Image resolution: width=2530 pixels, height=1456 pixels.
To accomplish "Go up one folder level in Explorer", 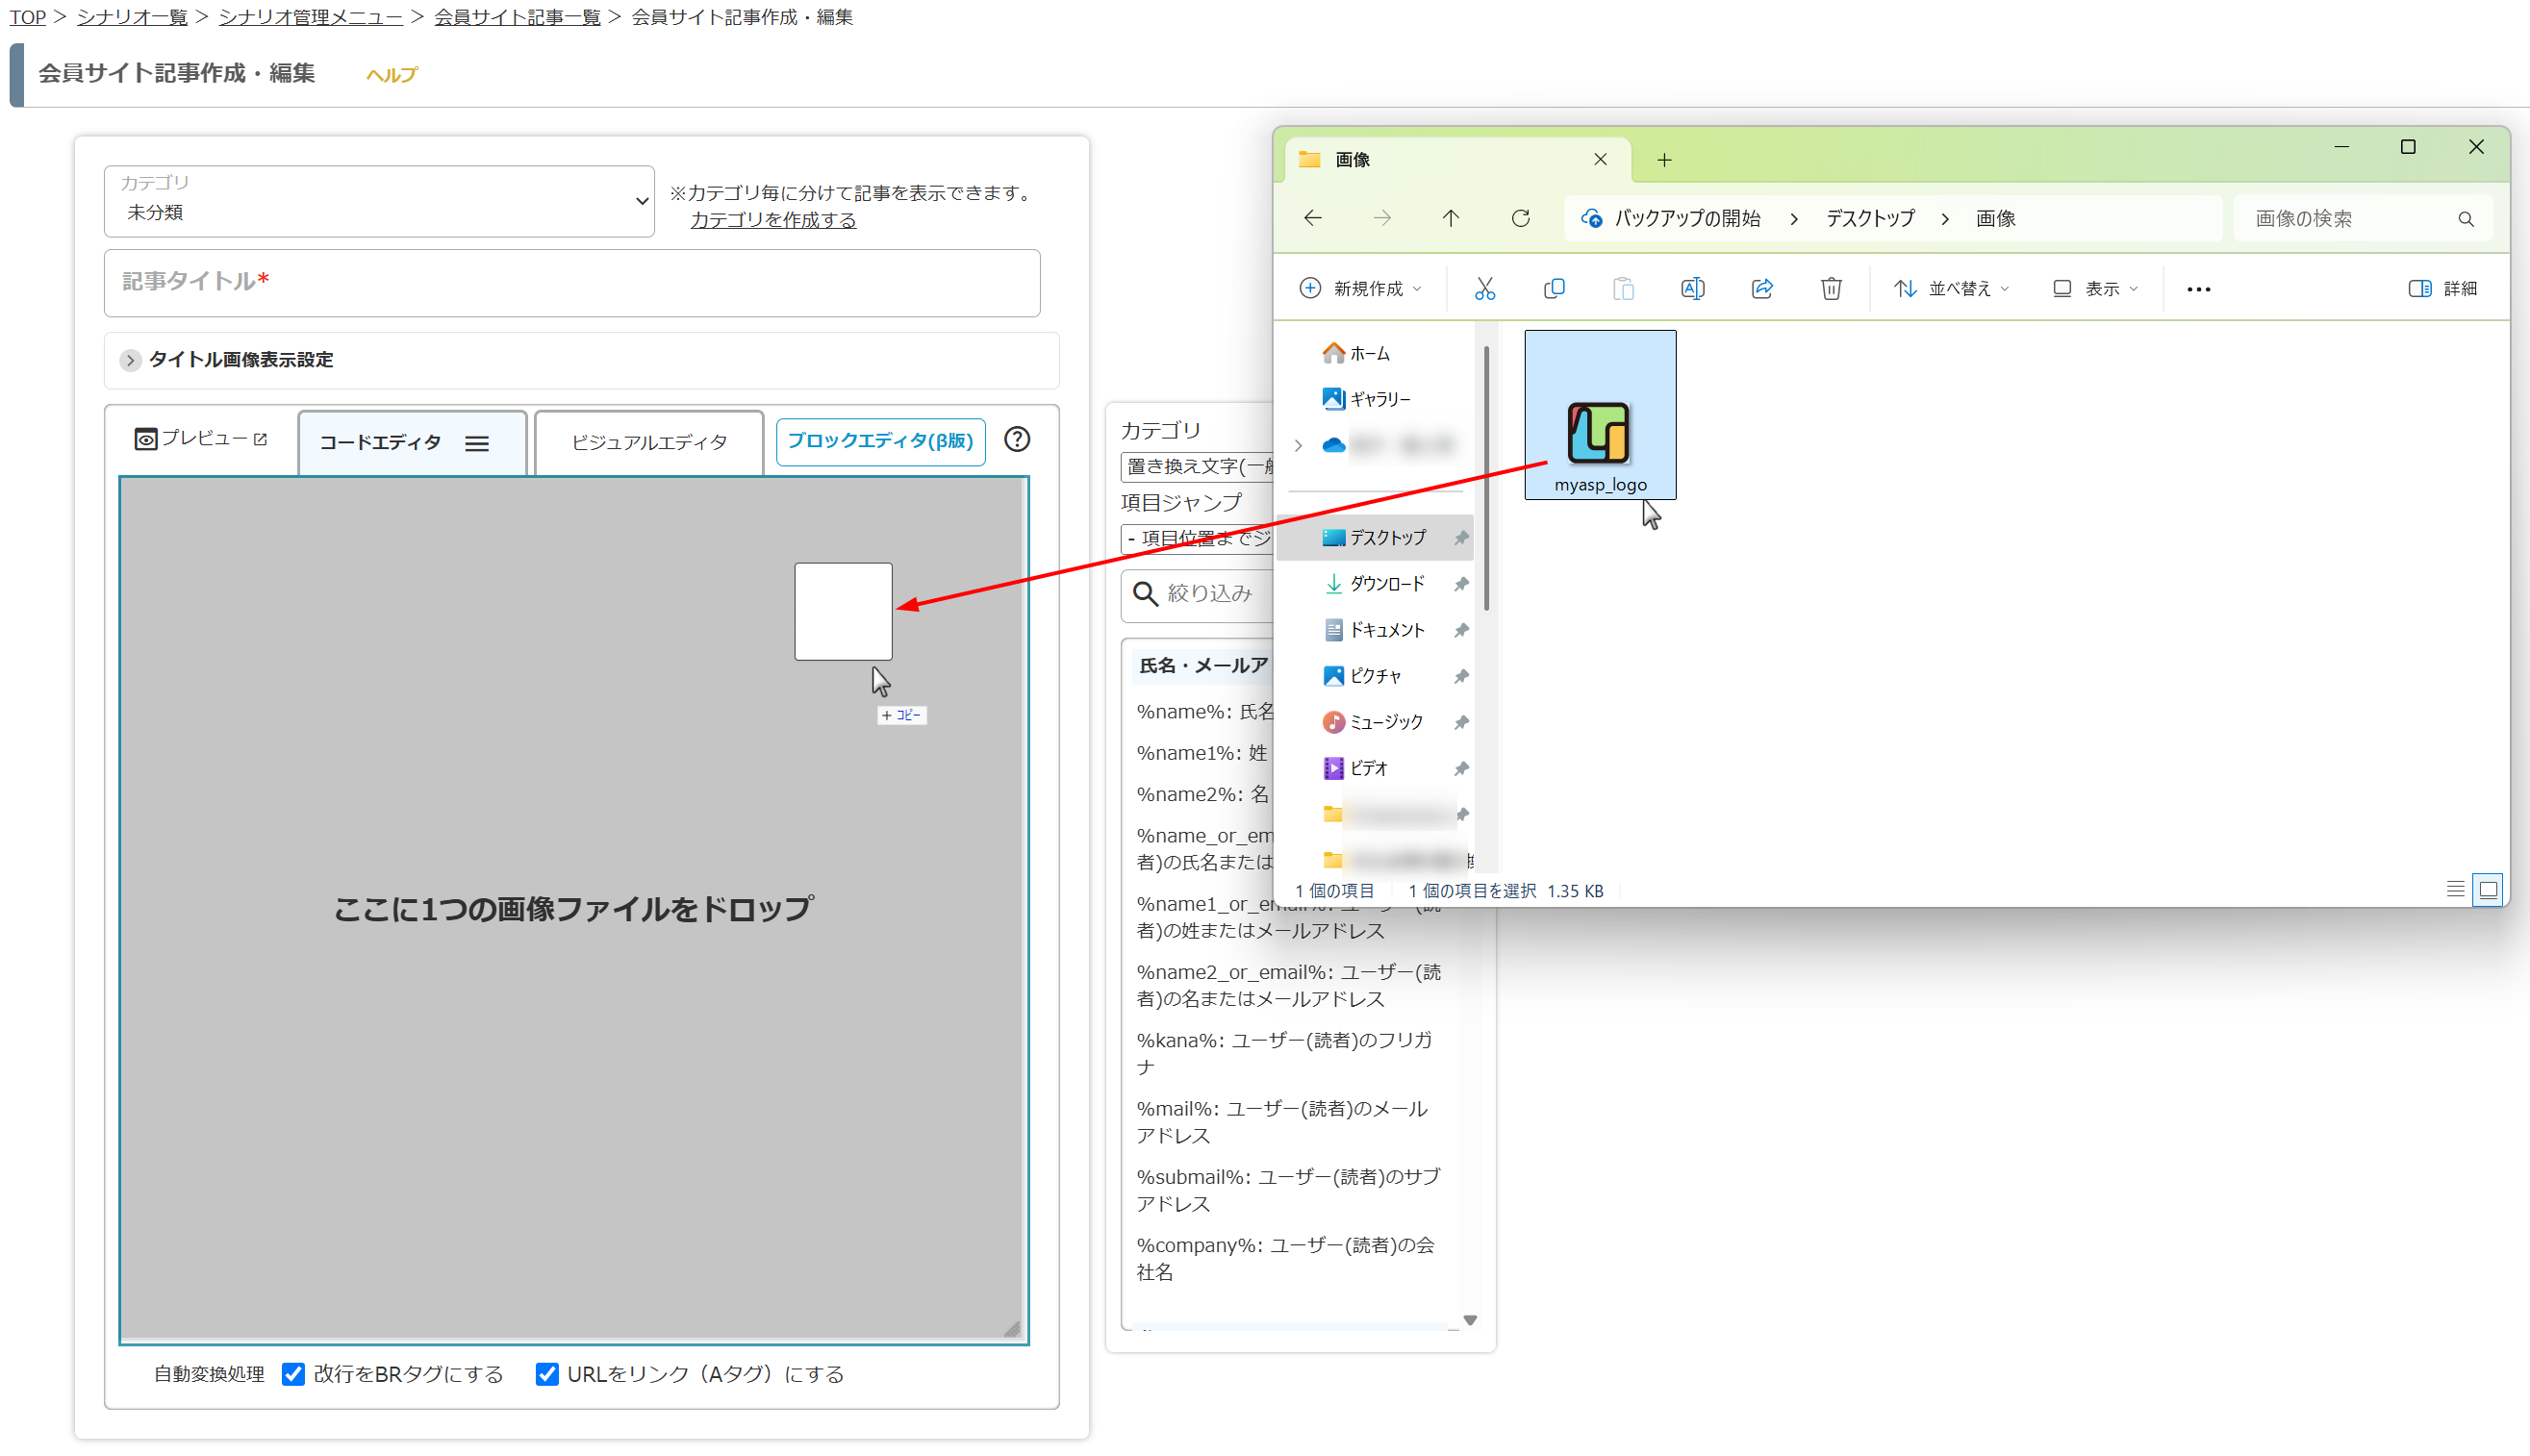I will click(1451, 218).
